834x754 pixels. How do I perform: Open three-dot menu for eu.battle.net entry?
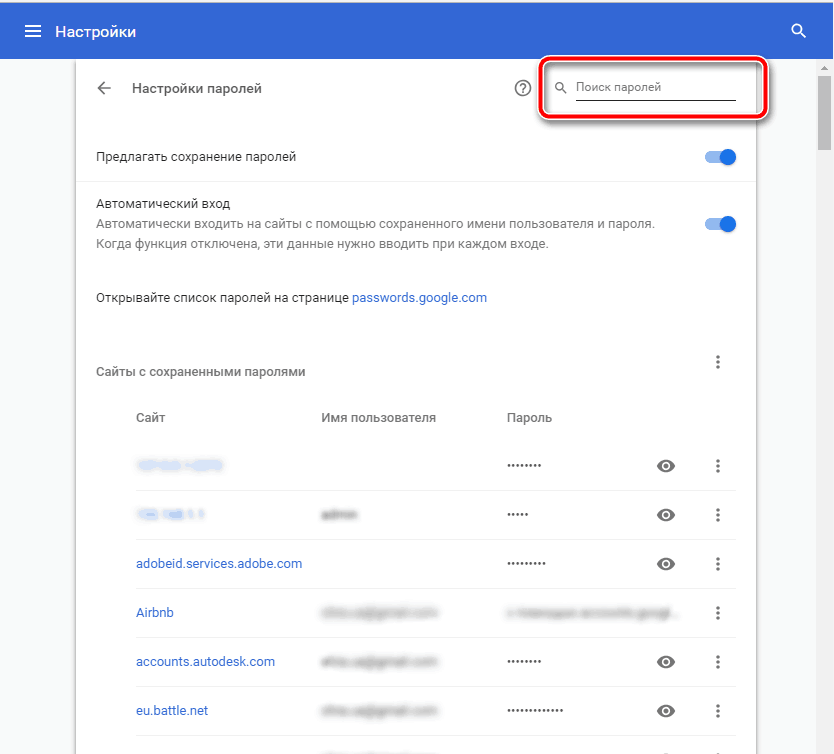(x=718, y=711)
